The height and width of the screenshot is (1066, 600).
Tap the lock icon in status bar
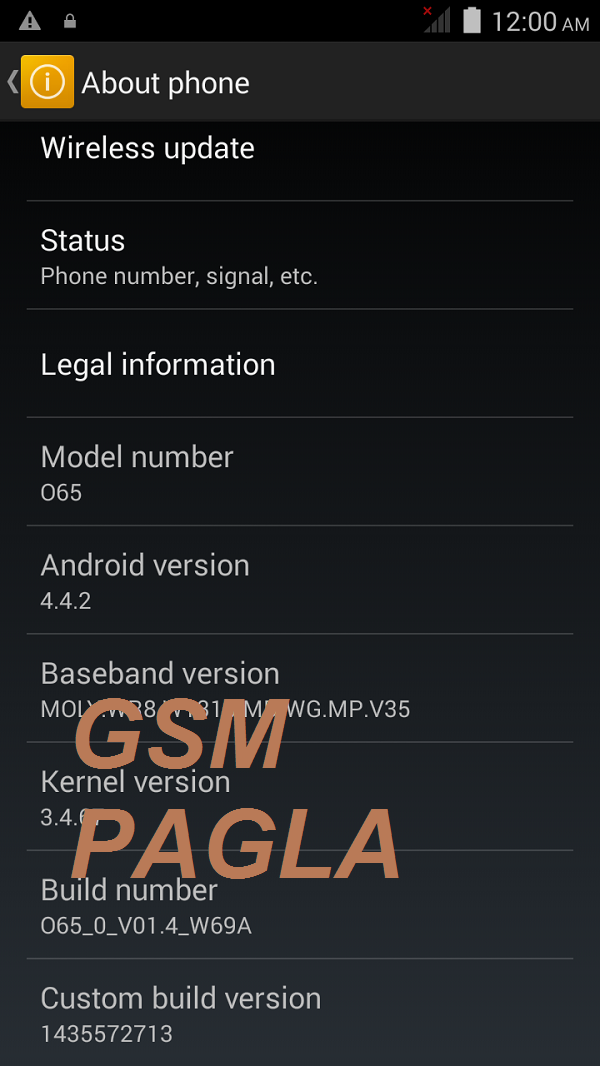pos(69,21)
